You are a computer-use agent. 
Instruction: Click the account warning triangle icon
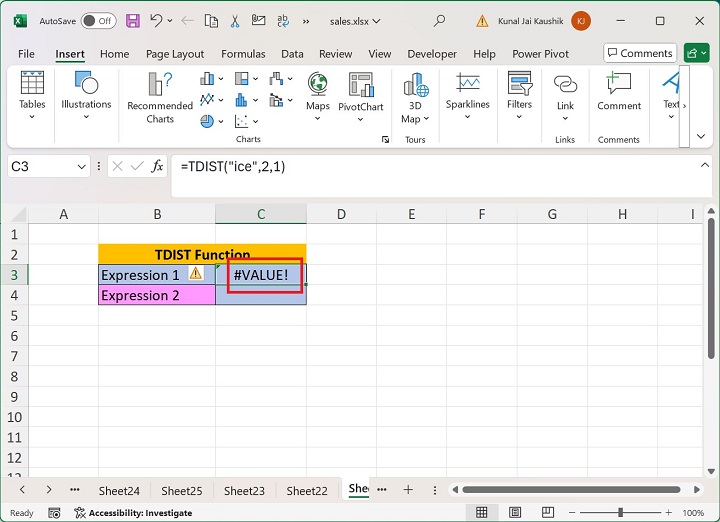click(x=482, y=21)
